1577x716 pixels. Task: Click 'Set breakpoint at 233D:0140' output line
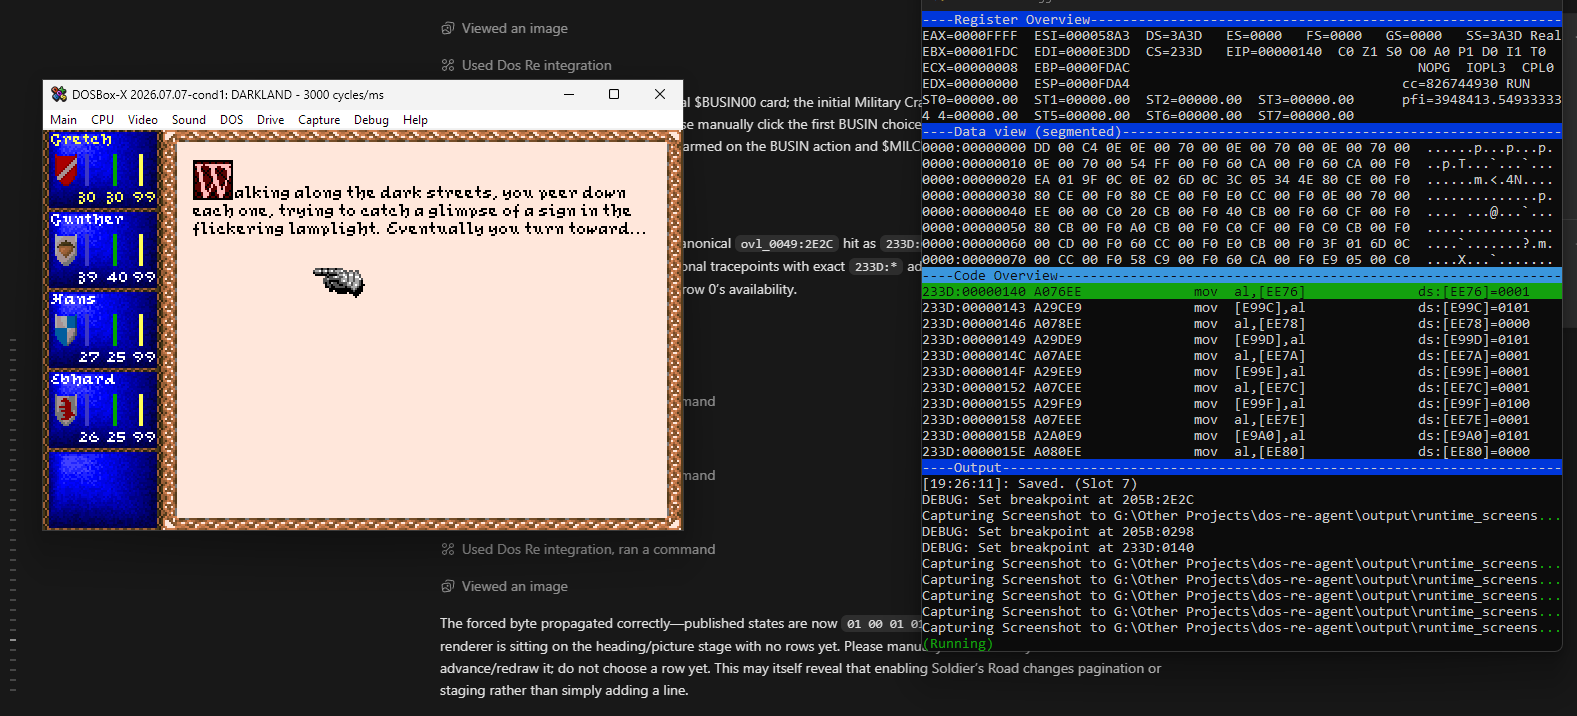[1058, 547]
